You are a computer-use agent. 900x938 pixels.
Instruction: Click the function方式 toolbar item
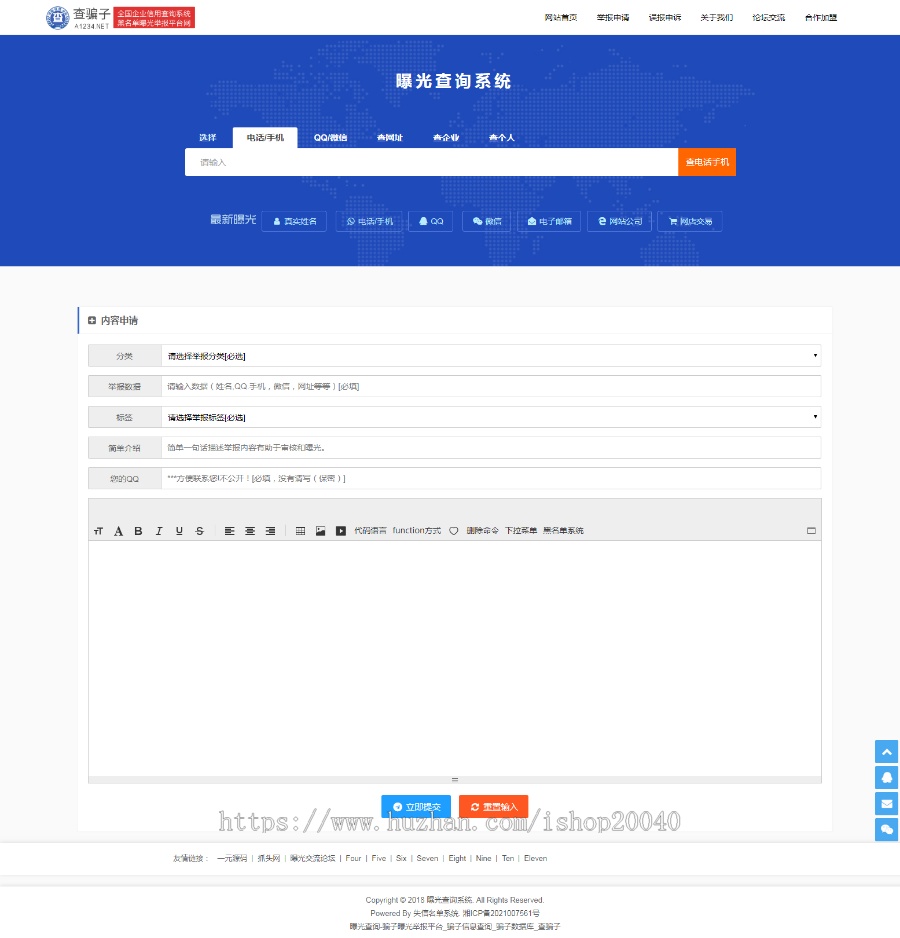click(416, 531)
